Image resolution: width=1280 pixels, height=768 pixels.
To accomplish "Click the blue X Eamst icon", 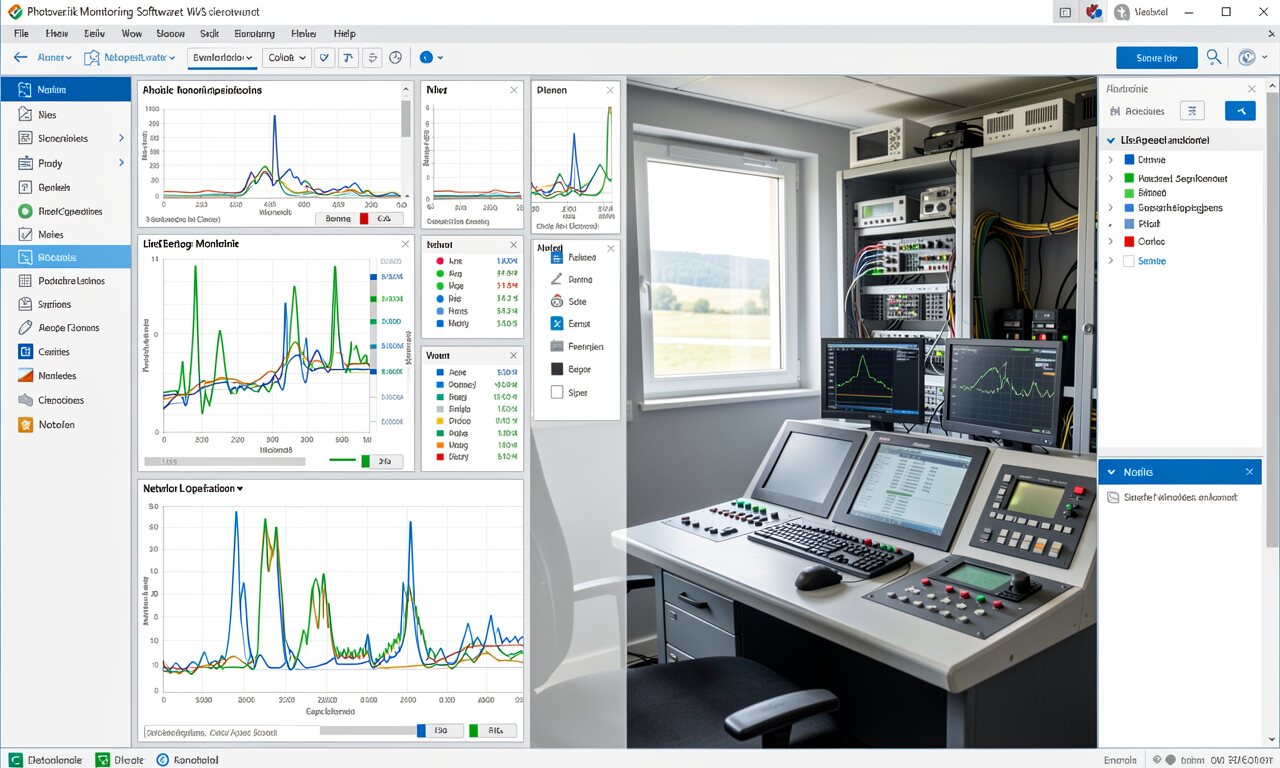I will pyautogui.click(x=557, y=324).
